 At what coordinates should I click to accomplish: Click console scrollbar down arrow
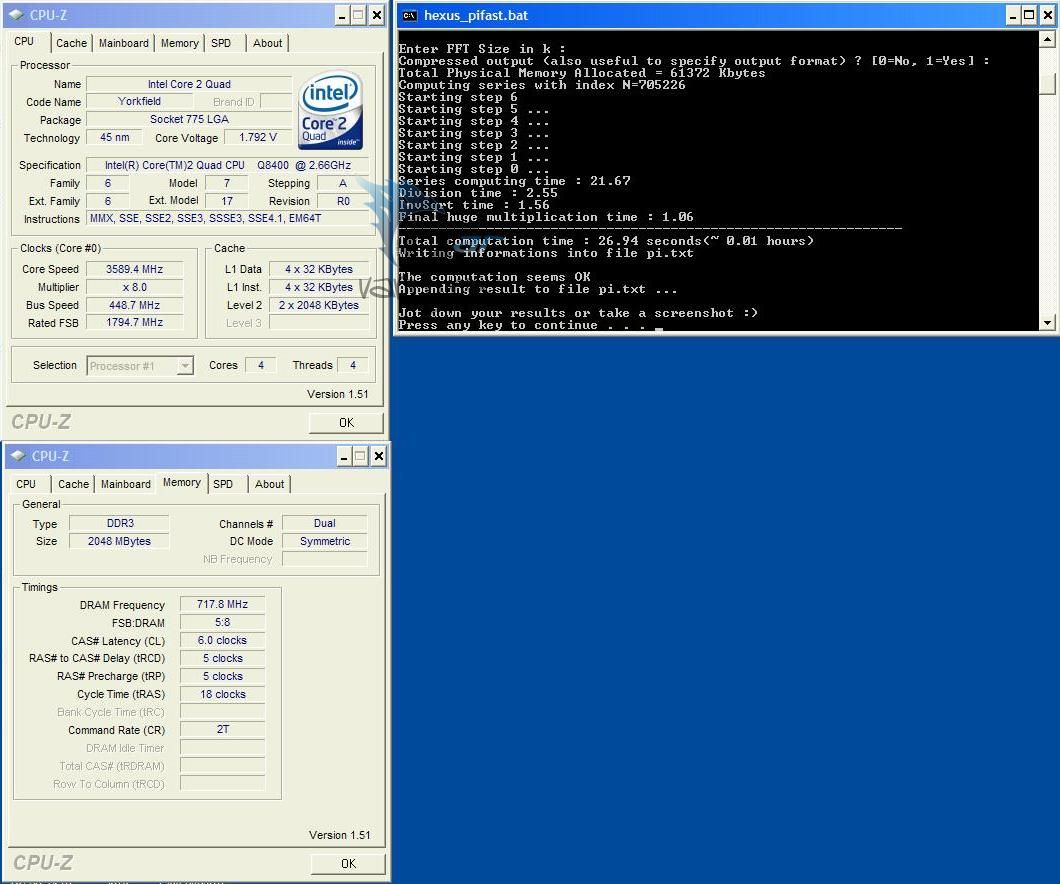coord(1047,322)
